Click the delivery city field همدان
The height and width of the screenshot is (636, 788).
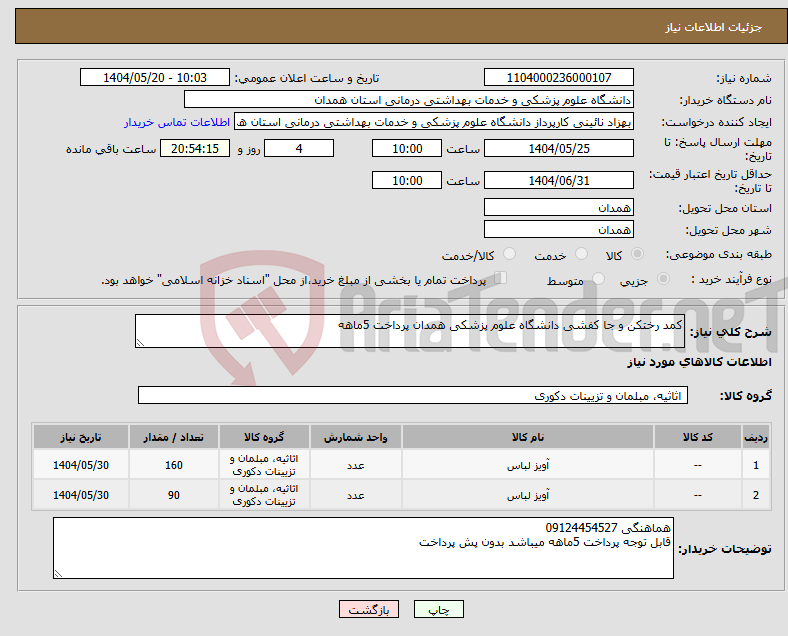558,230
